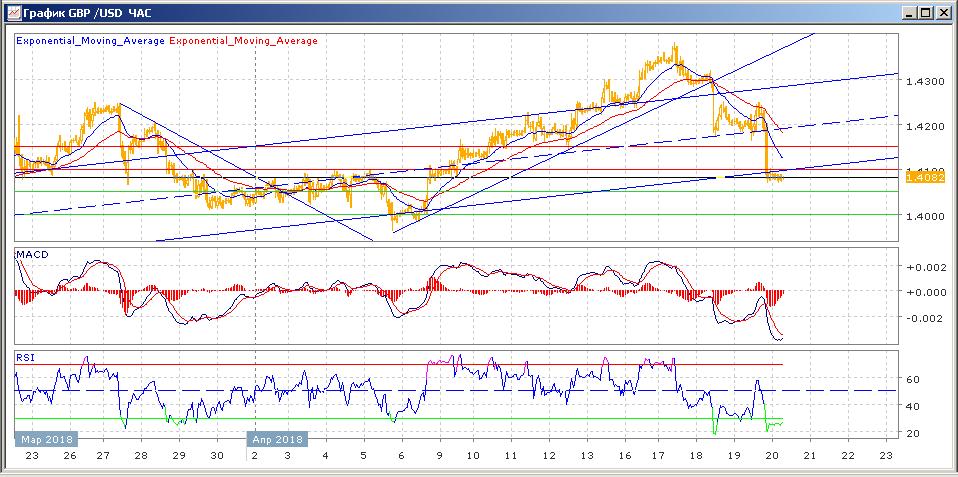Viewport: 958px width, 477px height.
Task: Click the red Exponential_Moving_Average legend label
Action: click(x=243, y=41)
